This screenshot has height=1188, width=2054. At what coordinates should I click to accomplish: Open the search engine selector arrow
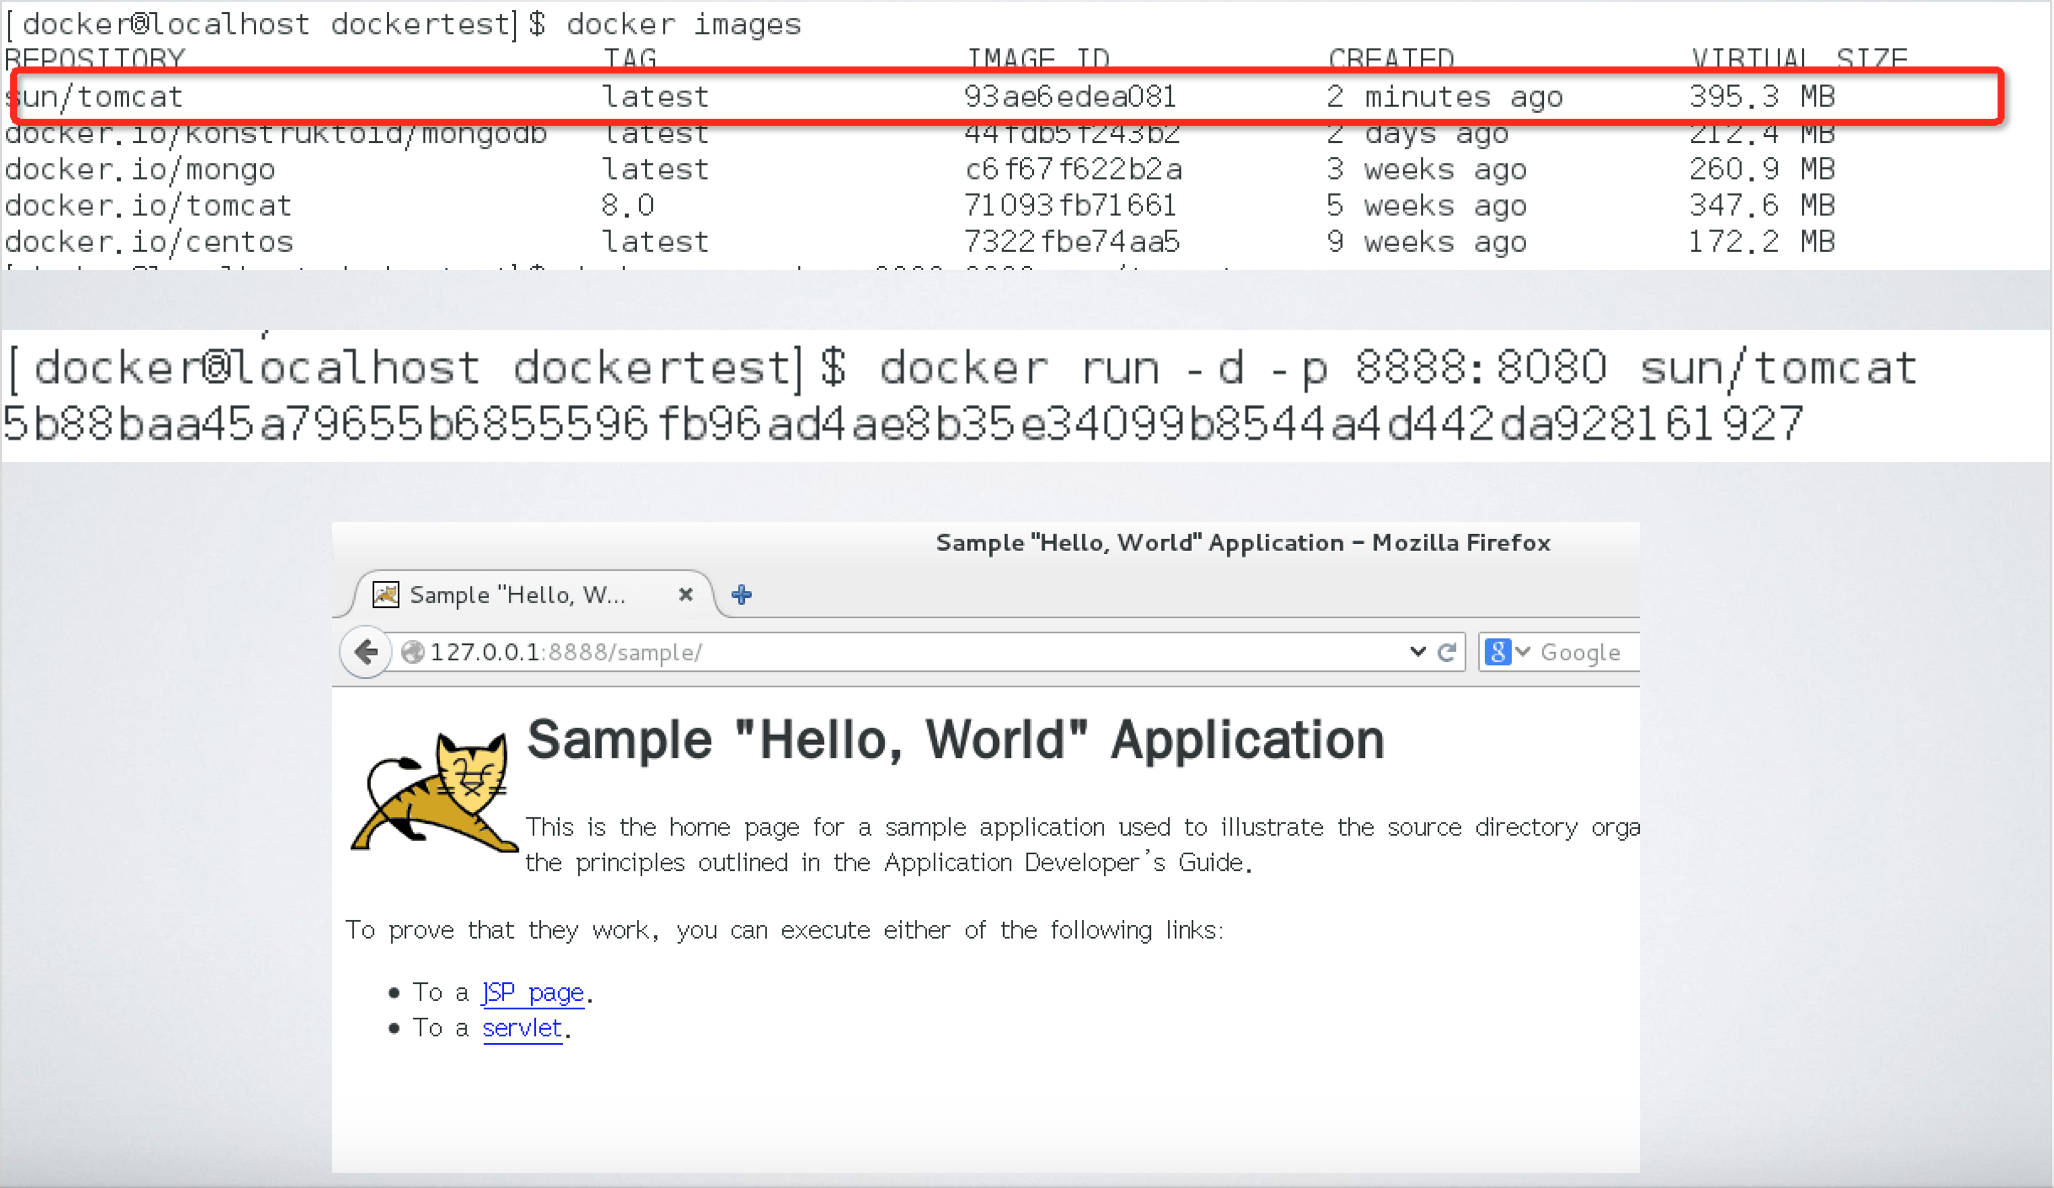[1523, 652]
